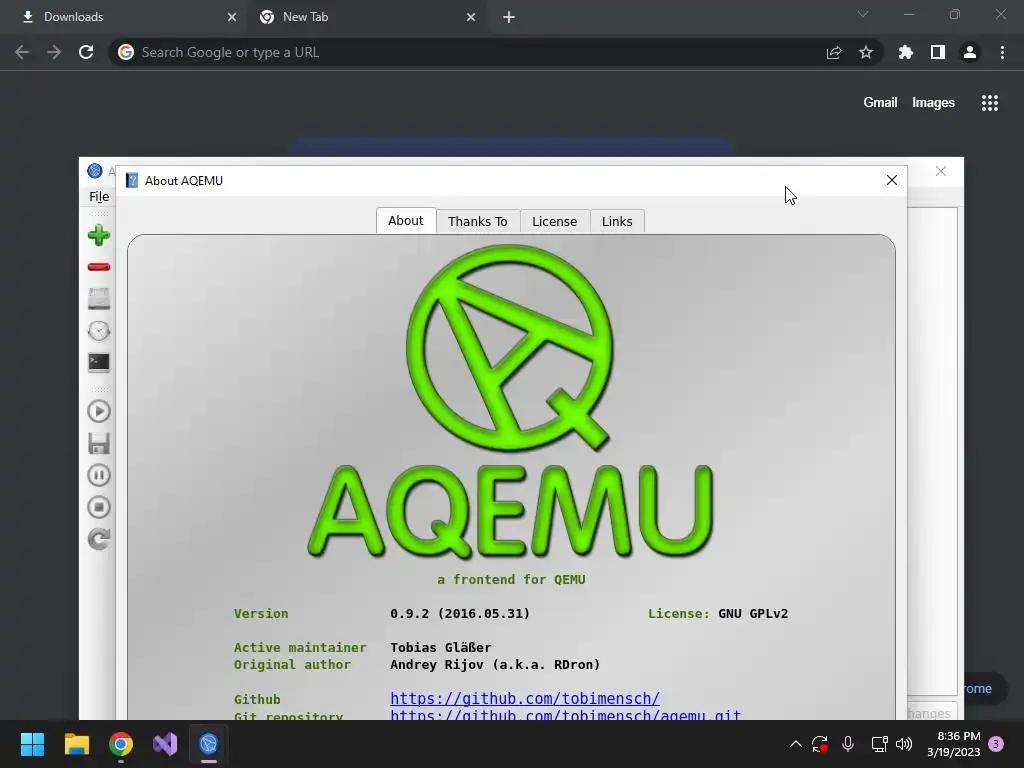The width and height of the screenshot is (1024, 768).
Task: Show hidden system tray icons
Action: point(795,744)
